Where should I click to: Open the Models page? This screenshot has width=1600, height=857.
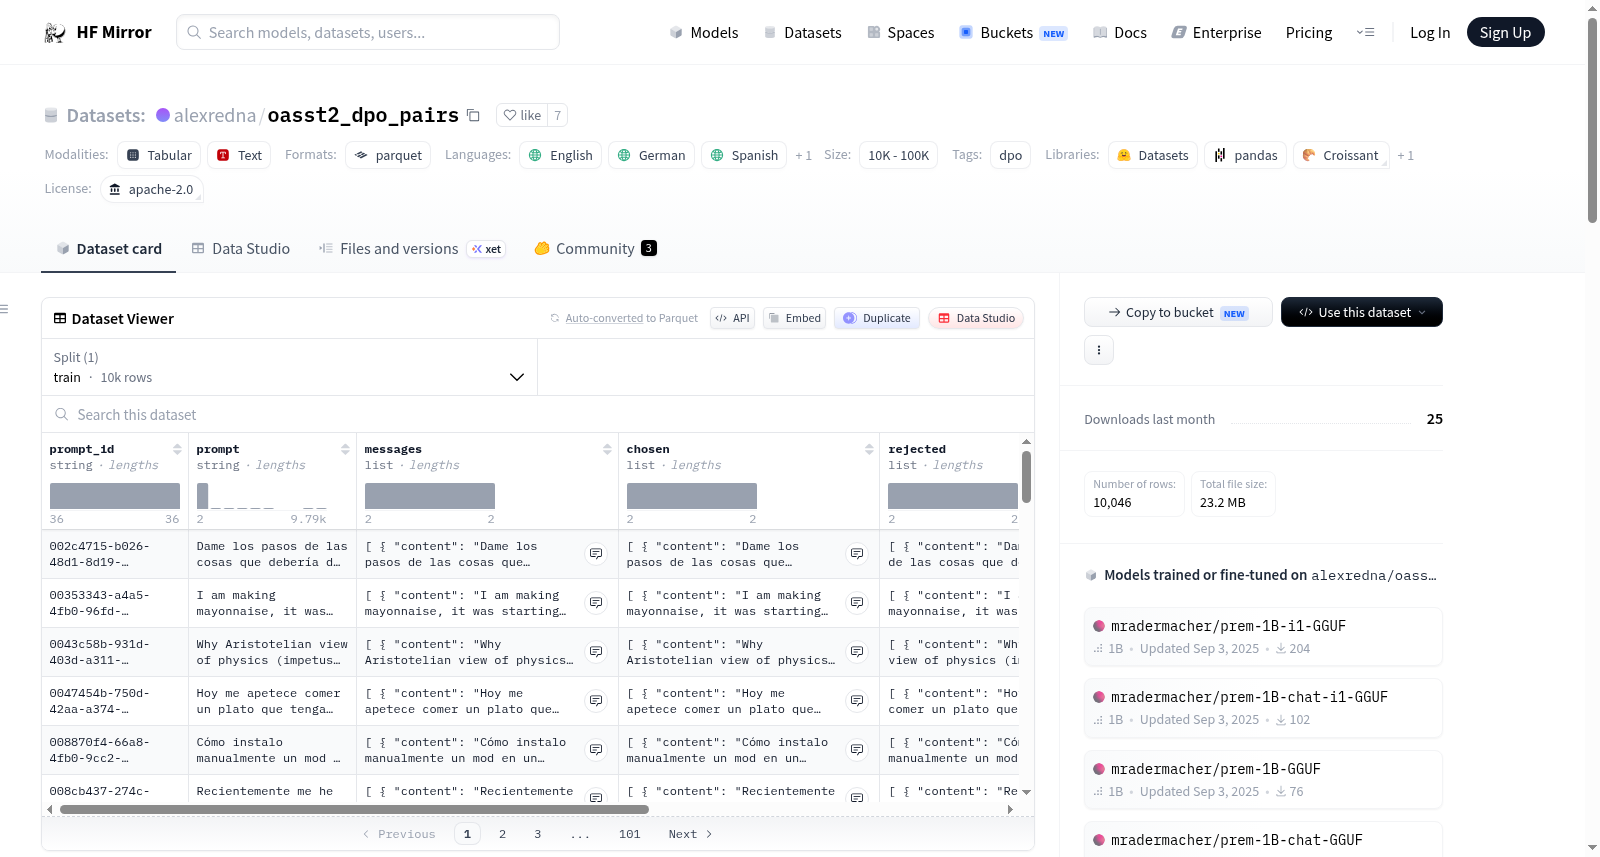(704, 32)
